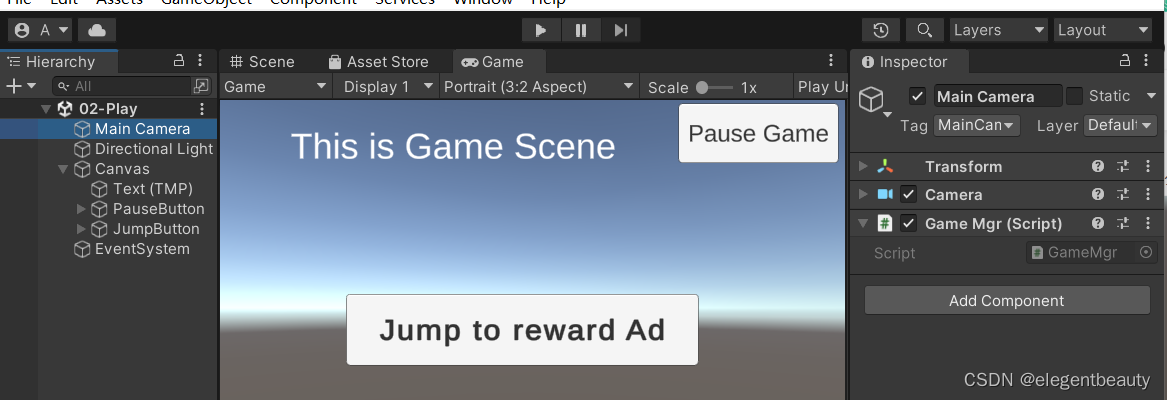
Task: Toggle the Hierarchy panel lock icon
Action: pyautogui.click(x=179, y=60)
